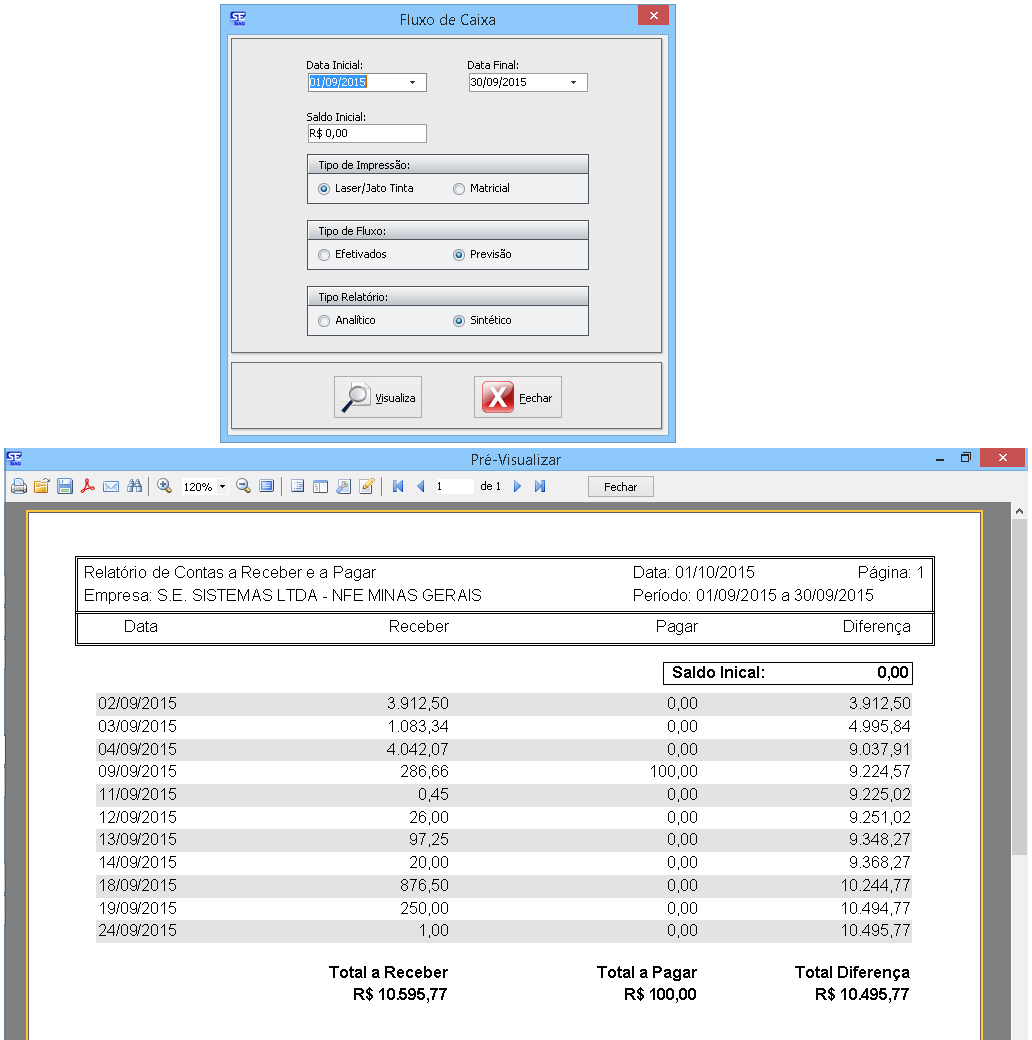Click the Visualiza button

point(378,397)
